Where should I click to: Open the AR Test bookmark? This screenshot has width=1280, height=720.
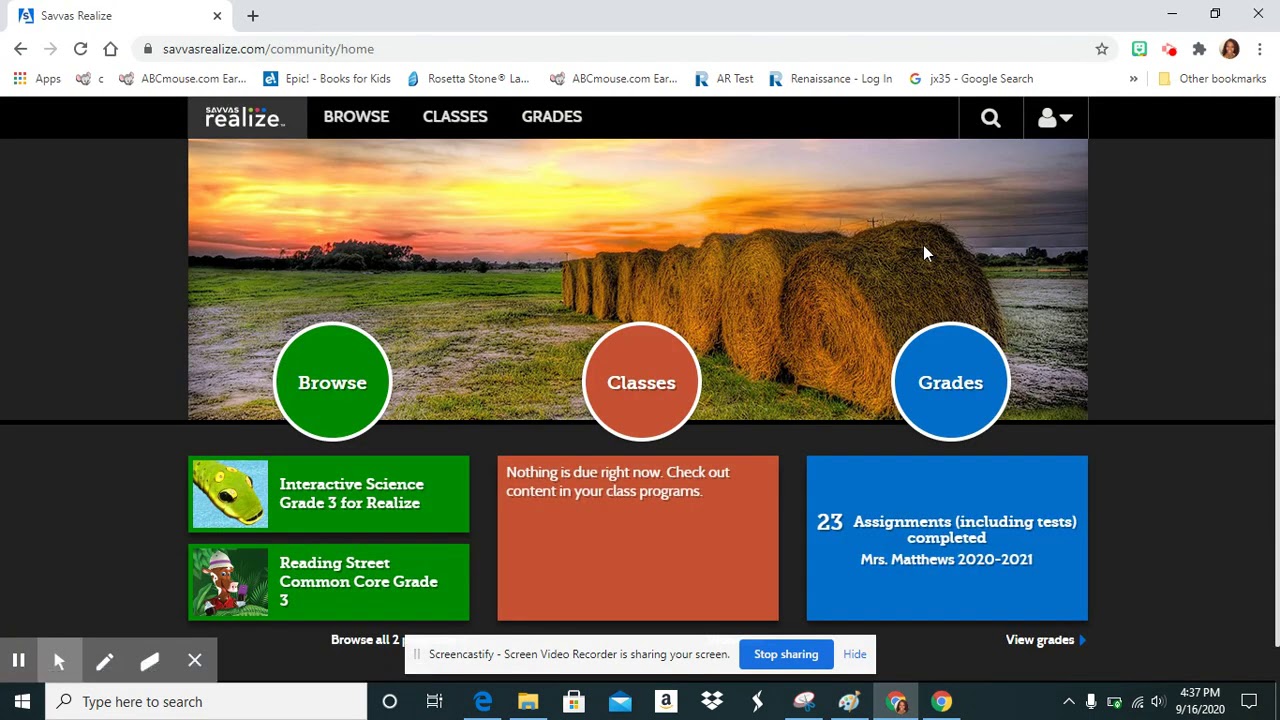(724, 79)
